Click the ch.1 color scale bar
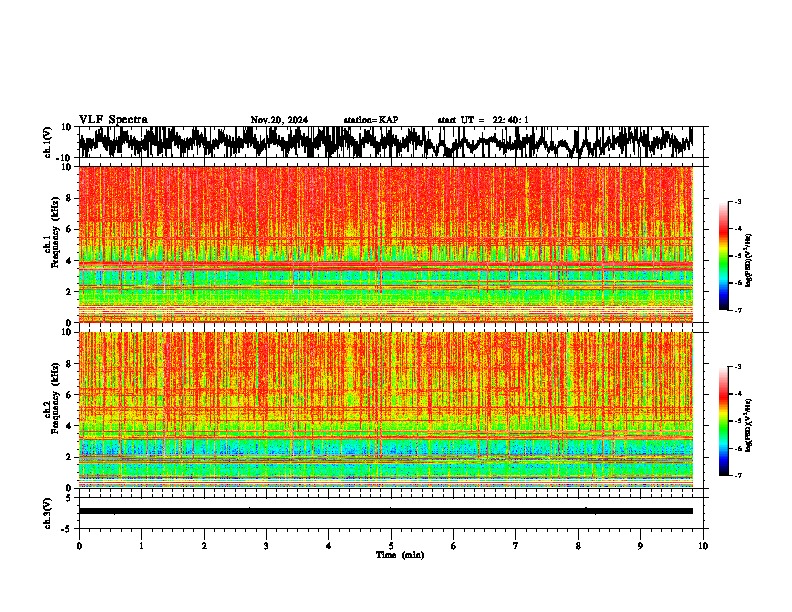The image size is (792, 612). pyautogui.click(x=723, y=256)
